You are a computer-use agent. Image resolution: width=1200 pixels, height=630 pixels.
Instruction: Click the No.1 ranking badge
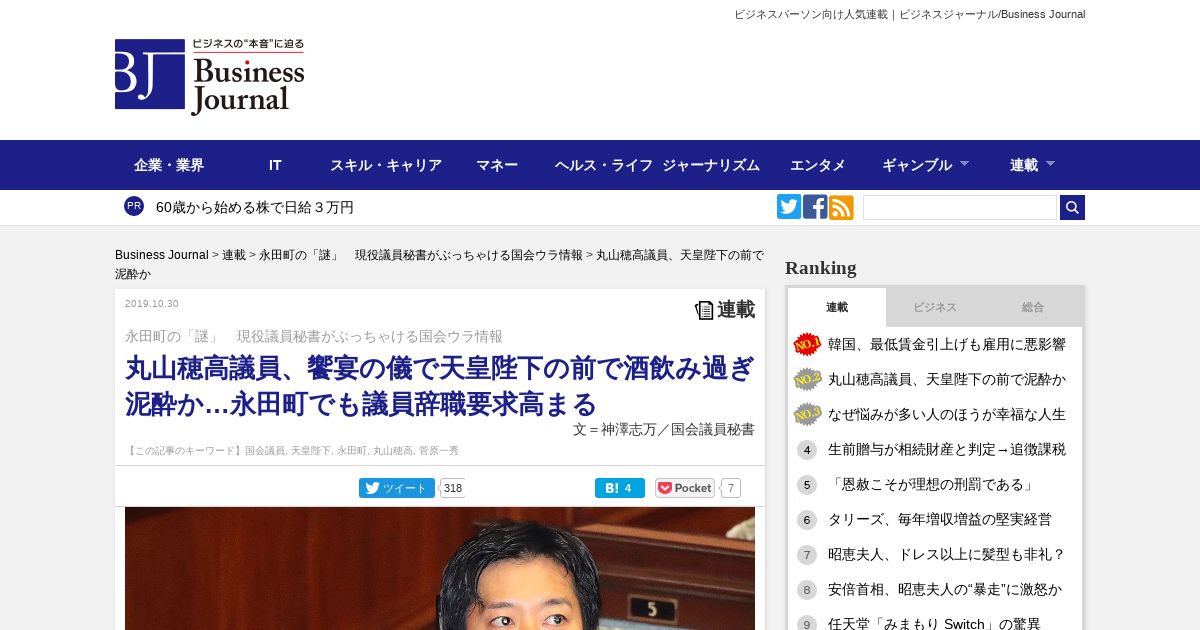pyautogui.click(x=807, y=344)
